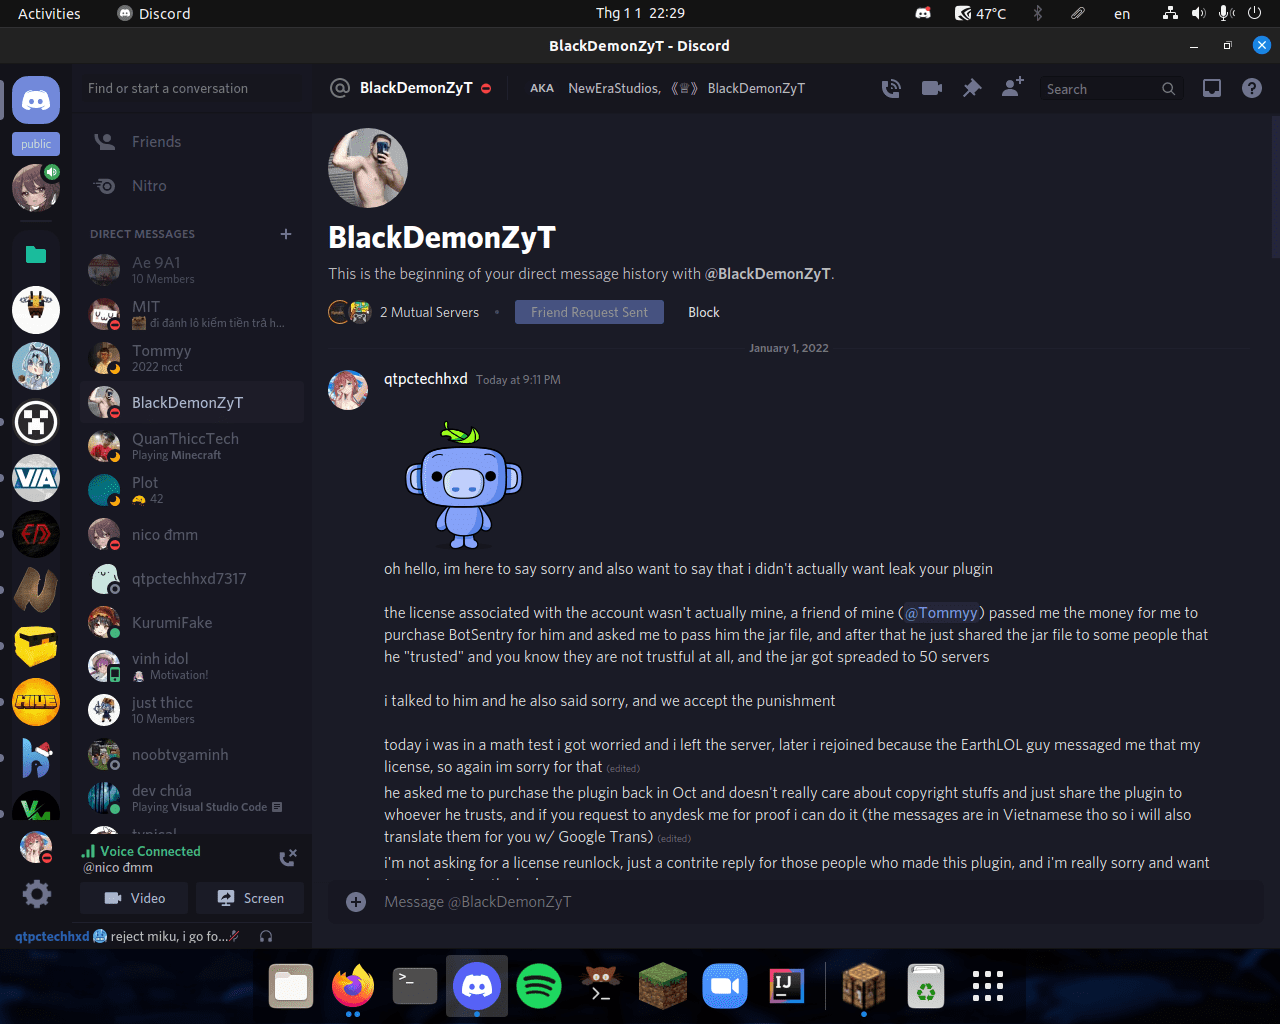Show pinned messages
The width and height of the screenshot is (1280, 1024).
(972, 88)
